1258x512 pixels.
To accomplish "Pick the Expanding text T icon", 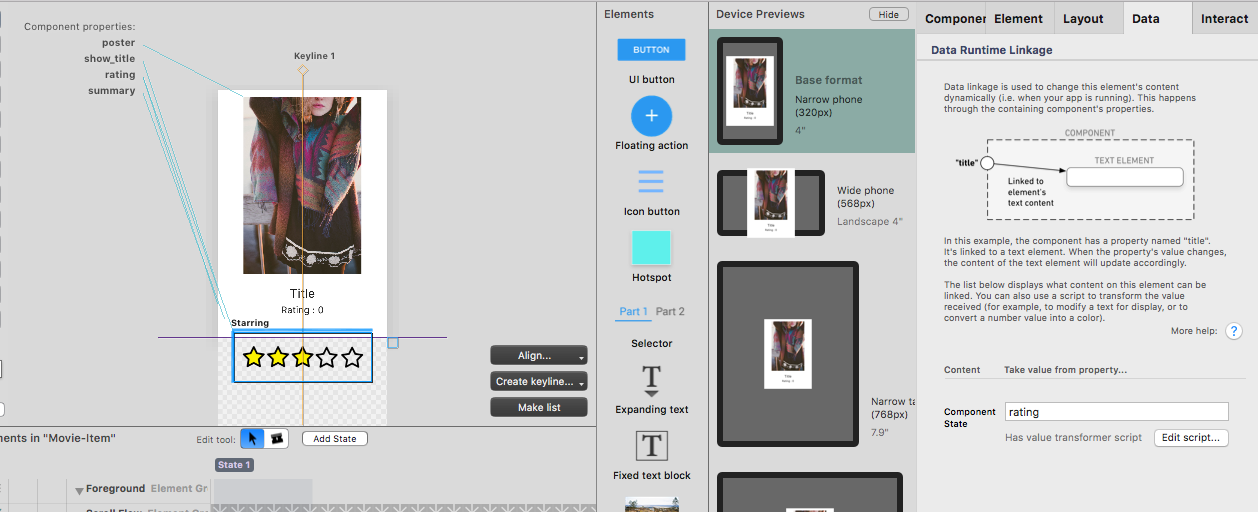I will tap(651, 381).
